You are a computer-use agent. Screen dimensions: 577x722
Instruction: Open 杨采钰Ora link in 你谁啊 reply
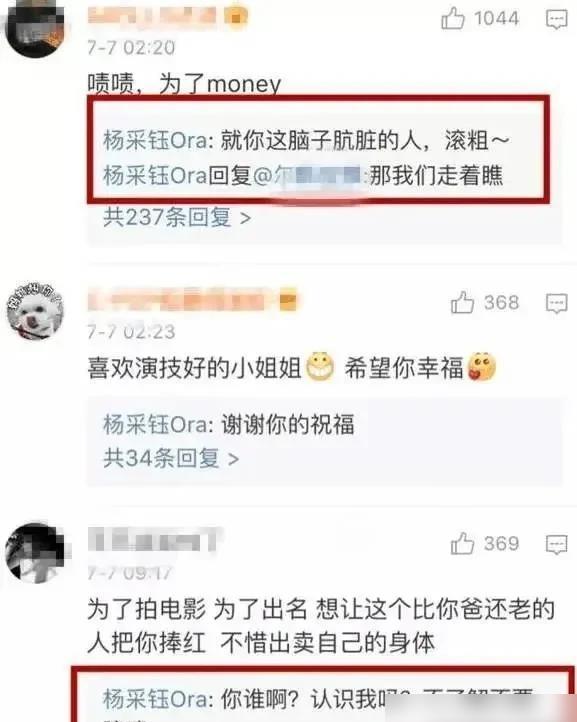click(x=155, y=699)
